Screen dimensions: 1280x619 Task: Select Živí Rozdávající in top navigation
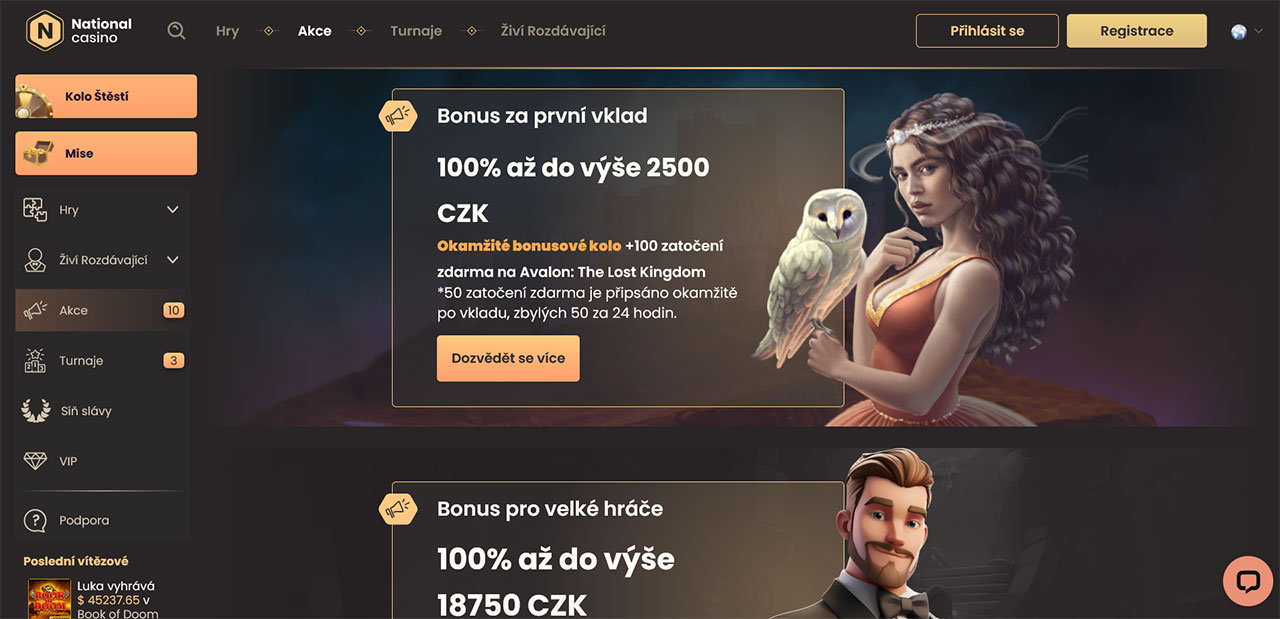pos(553,31)
